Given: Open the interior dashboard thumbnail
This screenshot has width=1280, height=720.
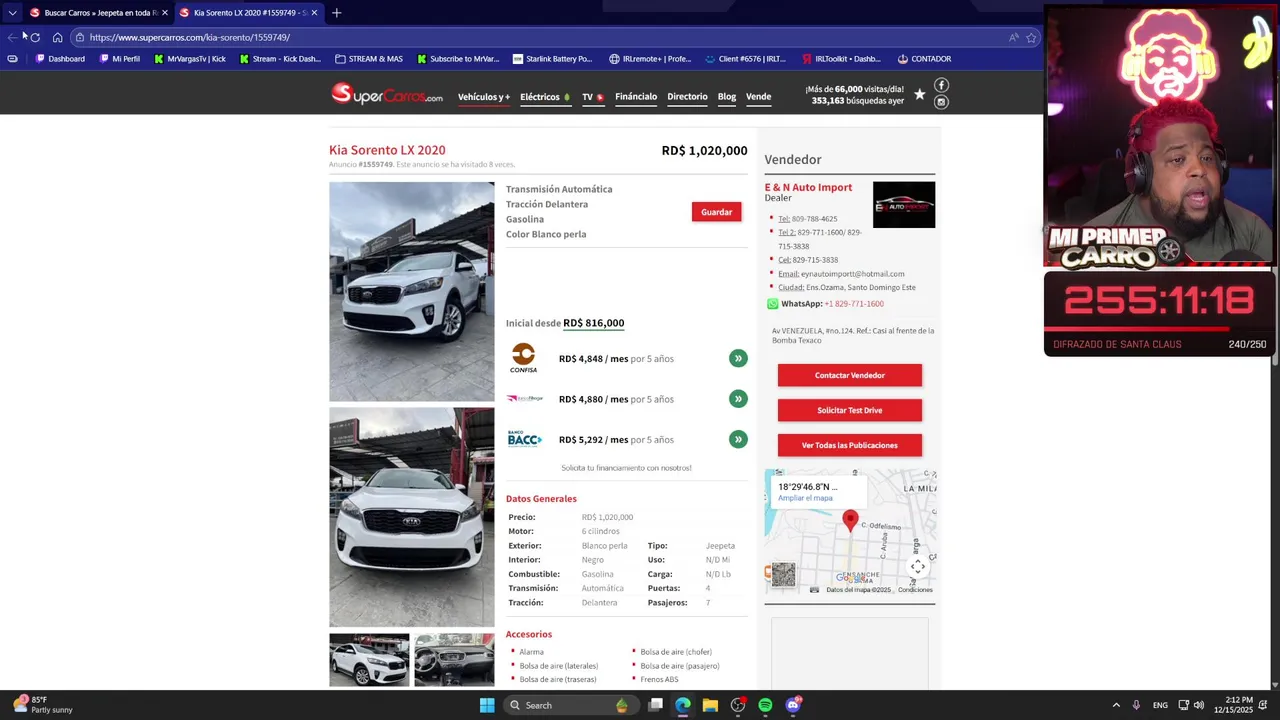Looking at the screenshot, I should [x=454, y=660].
